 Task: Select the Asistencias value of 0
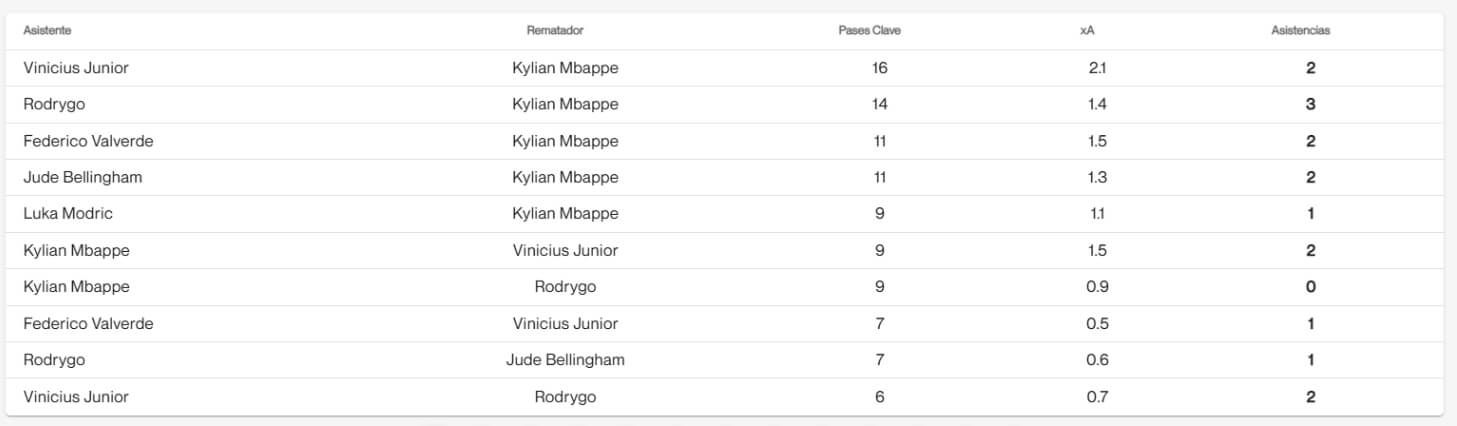[1310, 287]
